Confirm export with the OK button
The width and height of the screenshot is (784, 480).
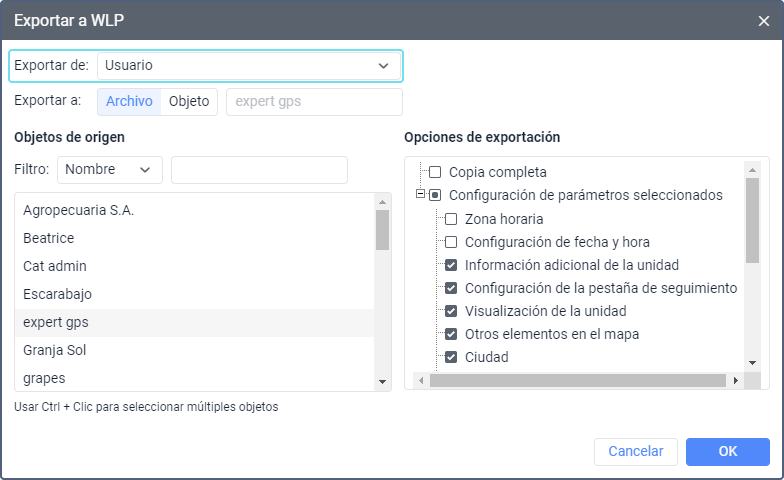(x=727, y=451)
